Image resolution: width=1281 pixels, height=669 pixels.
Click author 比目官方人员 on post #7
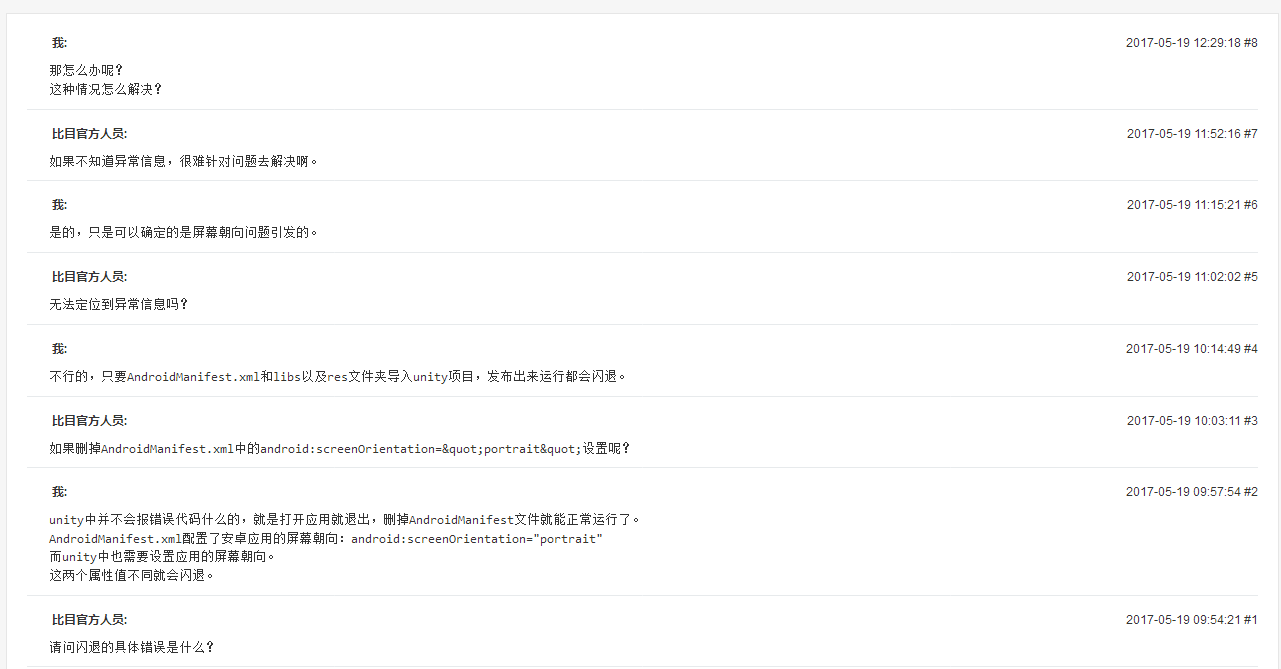[89, 134]
